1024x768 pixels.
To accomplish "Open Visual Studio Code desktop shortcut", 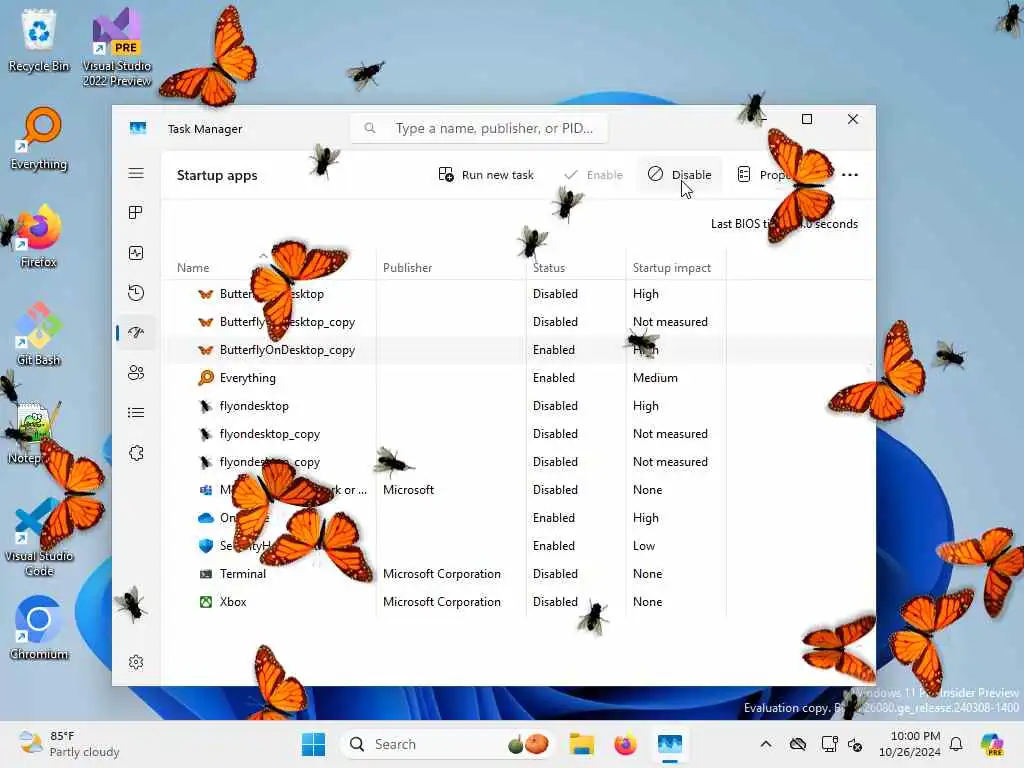I will [x=39, y=537].
